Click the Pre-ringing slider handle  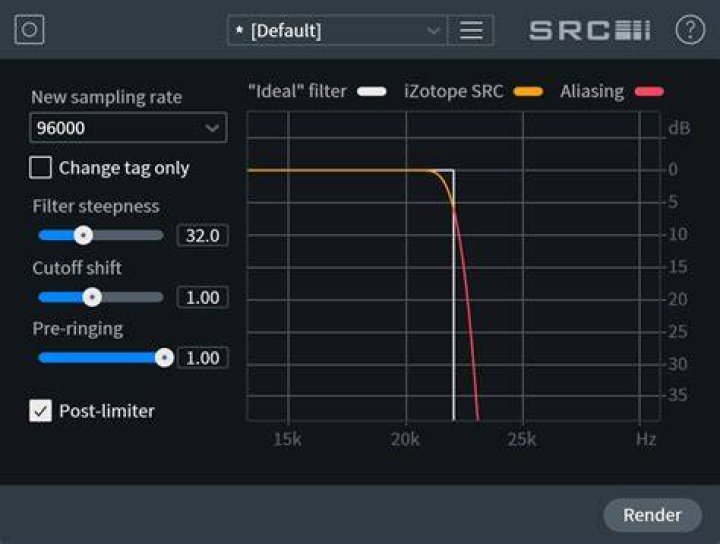coord(164,358)
